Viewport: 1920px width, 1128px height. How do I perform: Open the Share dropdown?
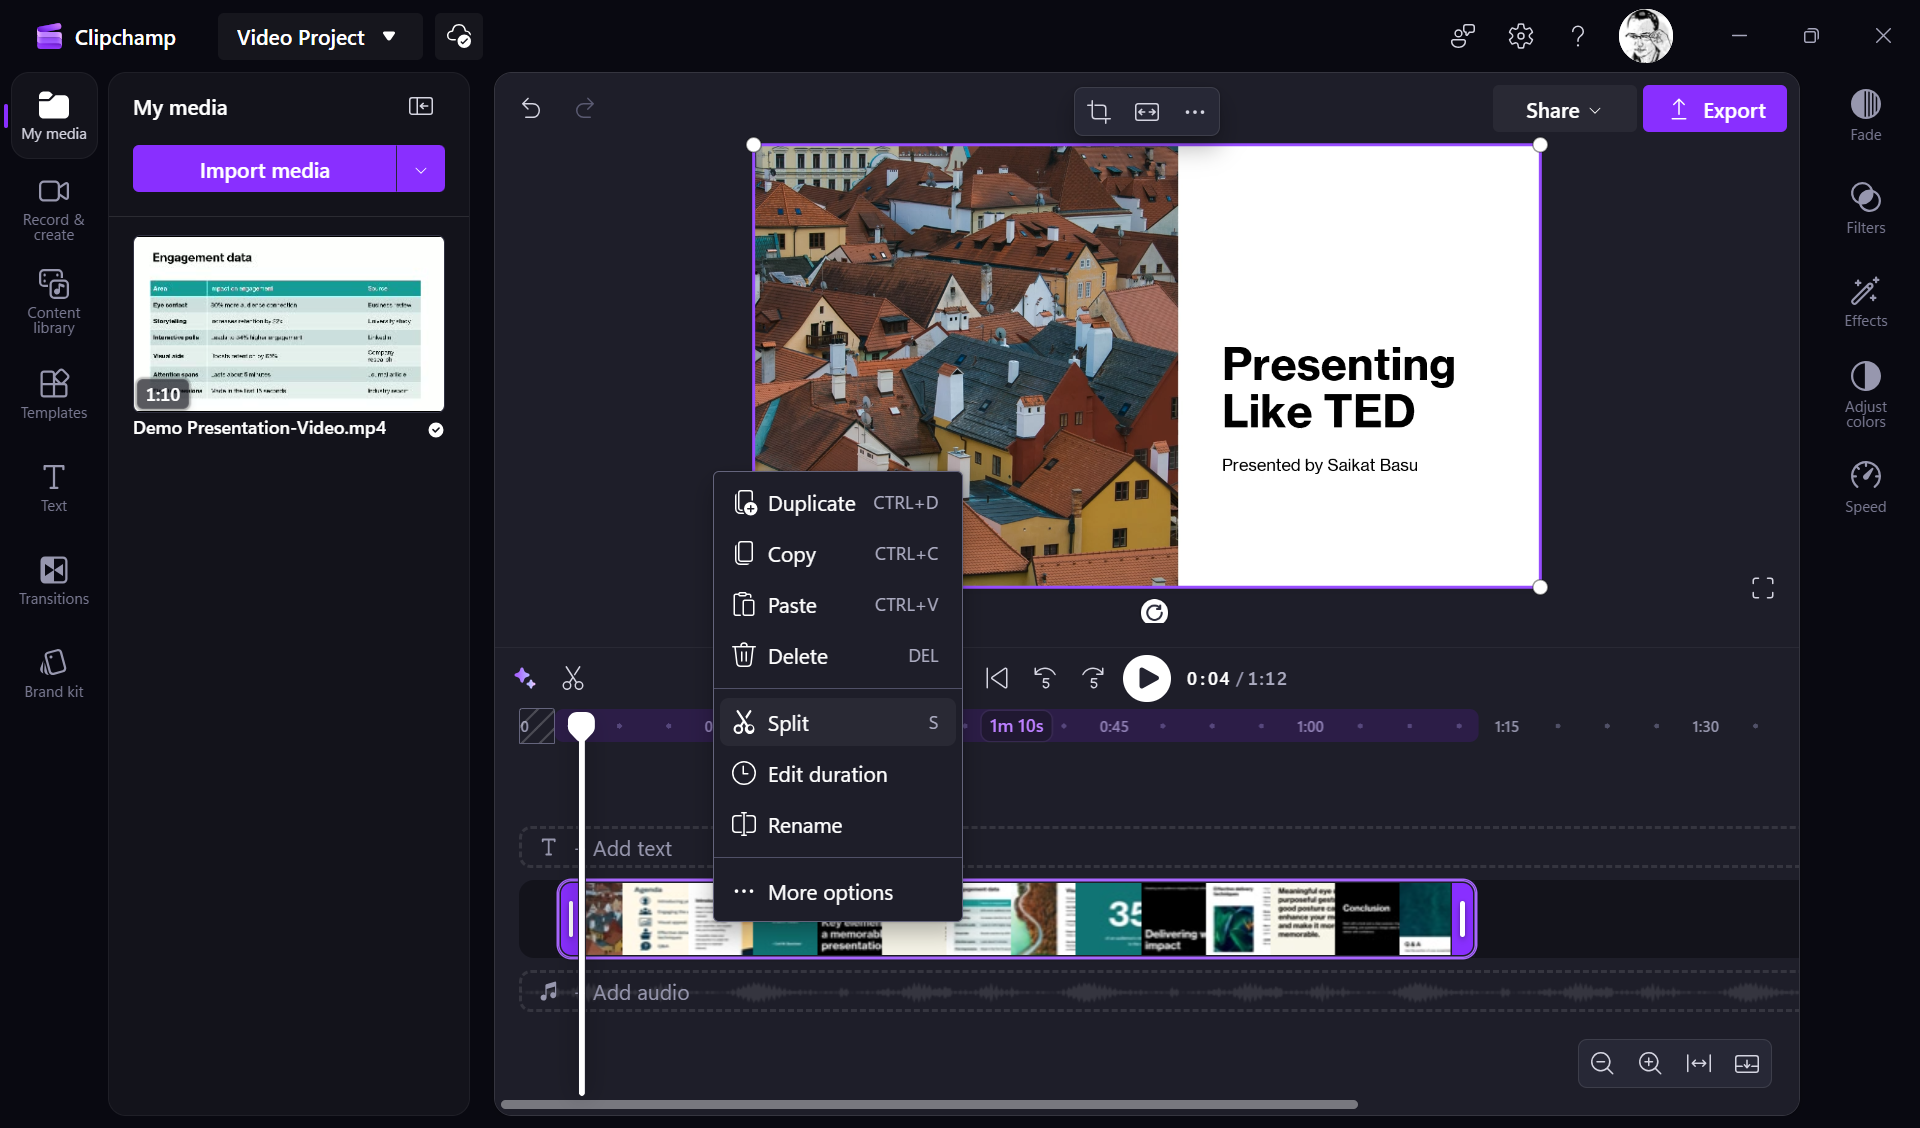click(x=1563, y=110)
